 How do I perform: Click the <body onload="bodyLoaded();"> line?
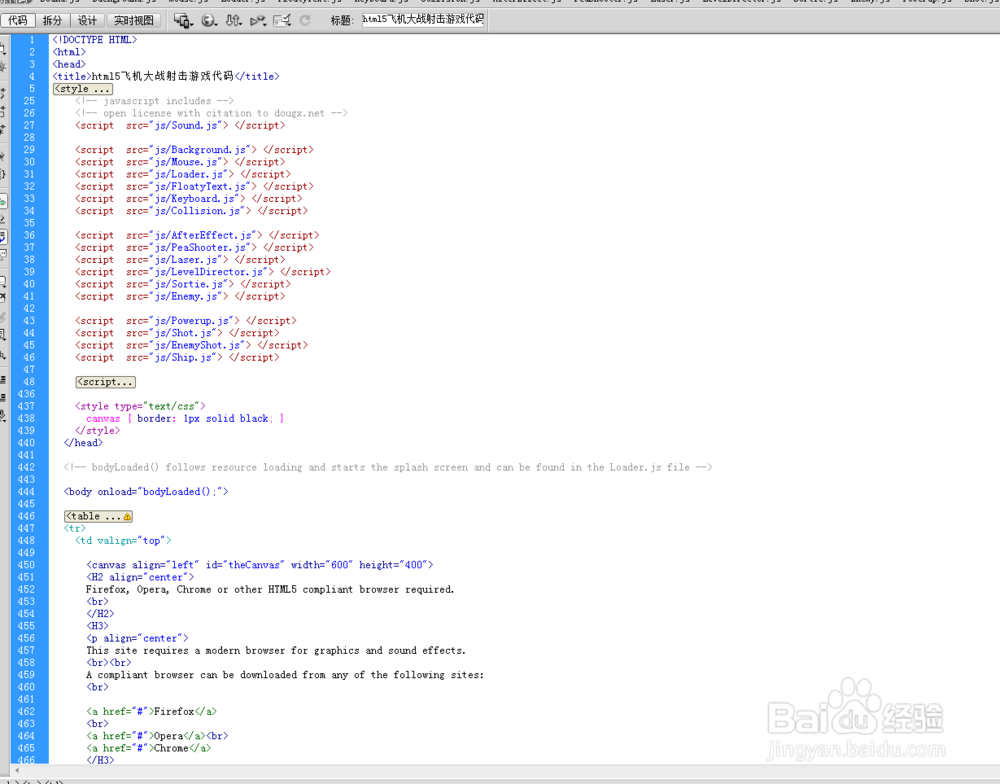click(146, 492)
